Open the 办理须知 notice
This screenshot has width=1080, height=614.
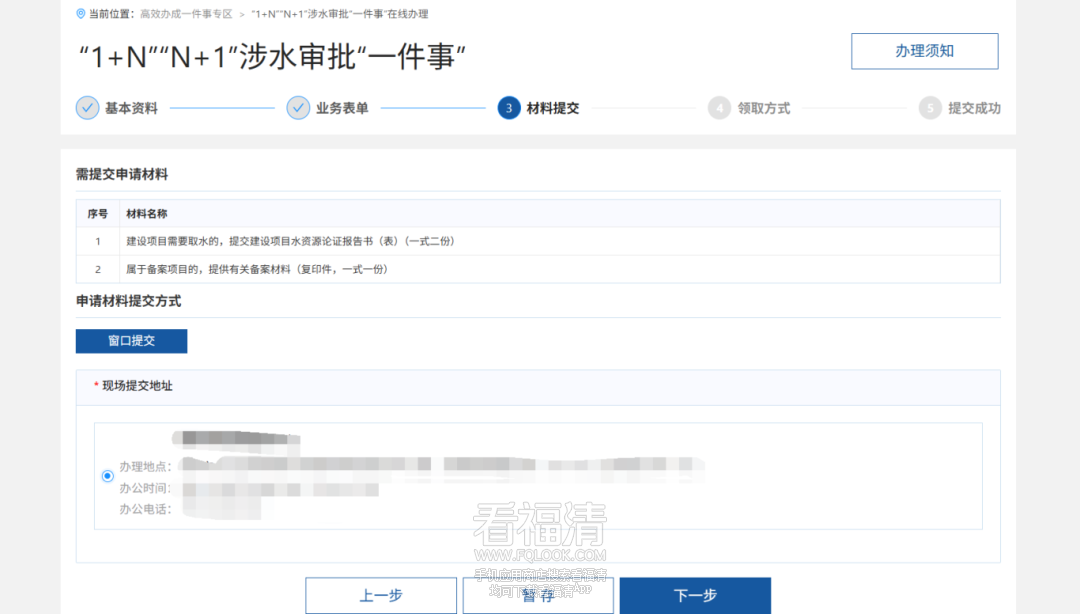pos(923,51)
